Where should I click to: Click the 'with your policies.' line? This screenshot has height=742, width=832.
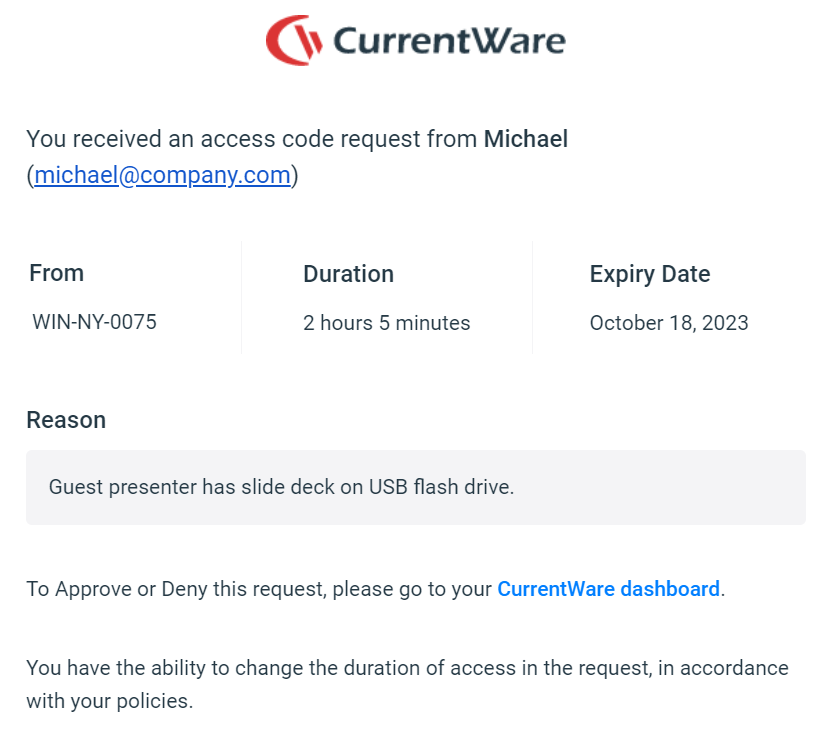pyautogui.click(x=109, y=701)
